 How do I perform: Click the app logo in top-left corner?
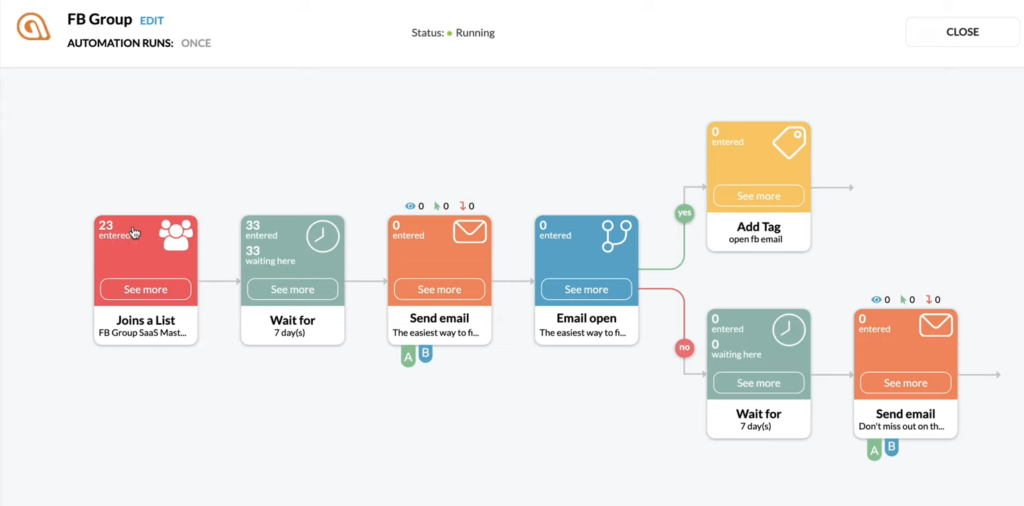click(34, 29)
